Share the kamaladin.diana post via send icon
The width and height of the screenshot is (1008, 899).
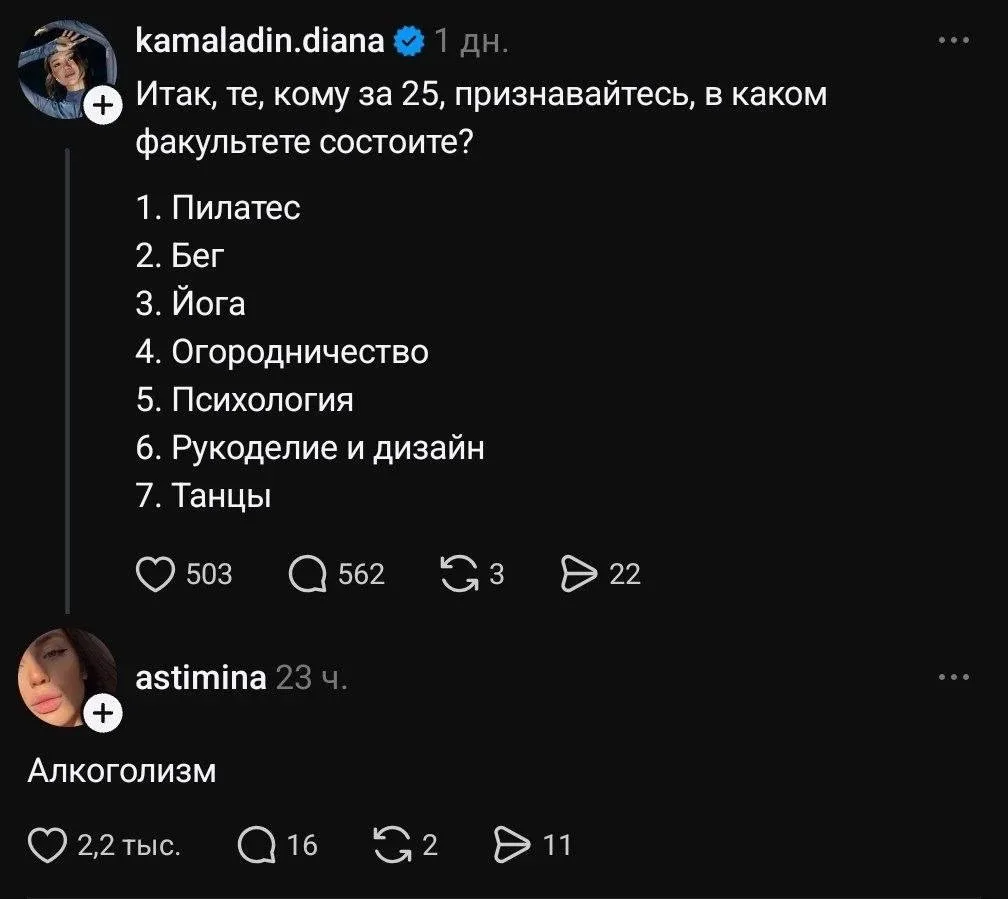tap(580, 574)
